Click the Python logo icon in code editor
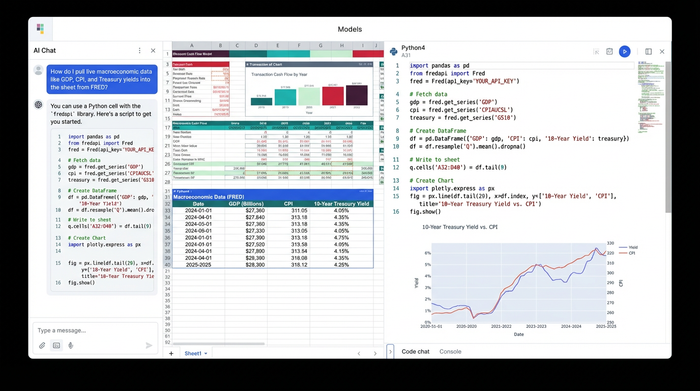The width and height of the screenshot is (700, 391). (393, 52)
